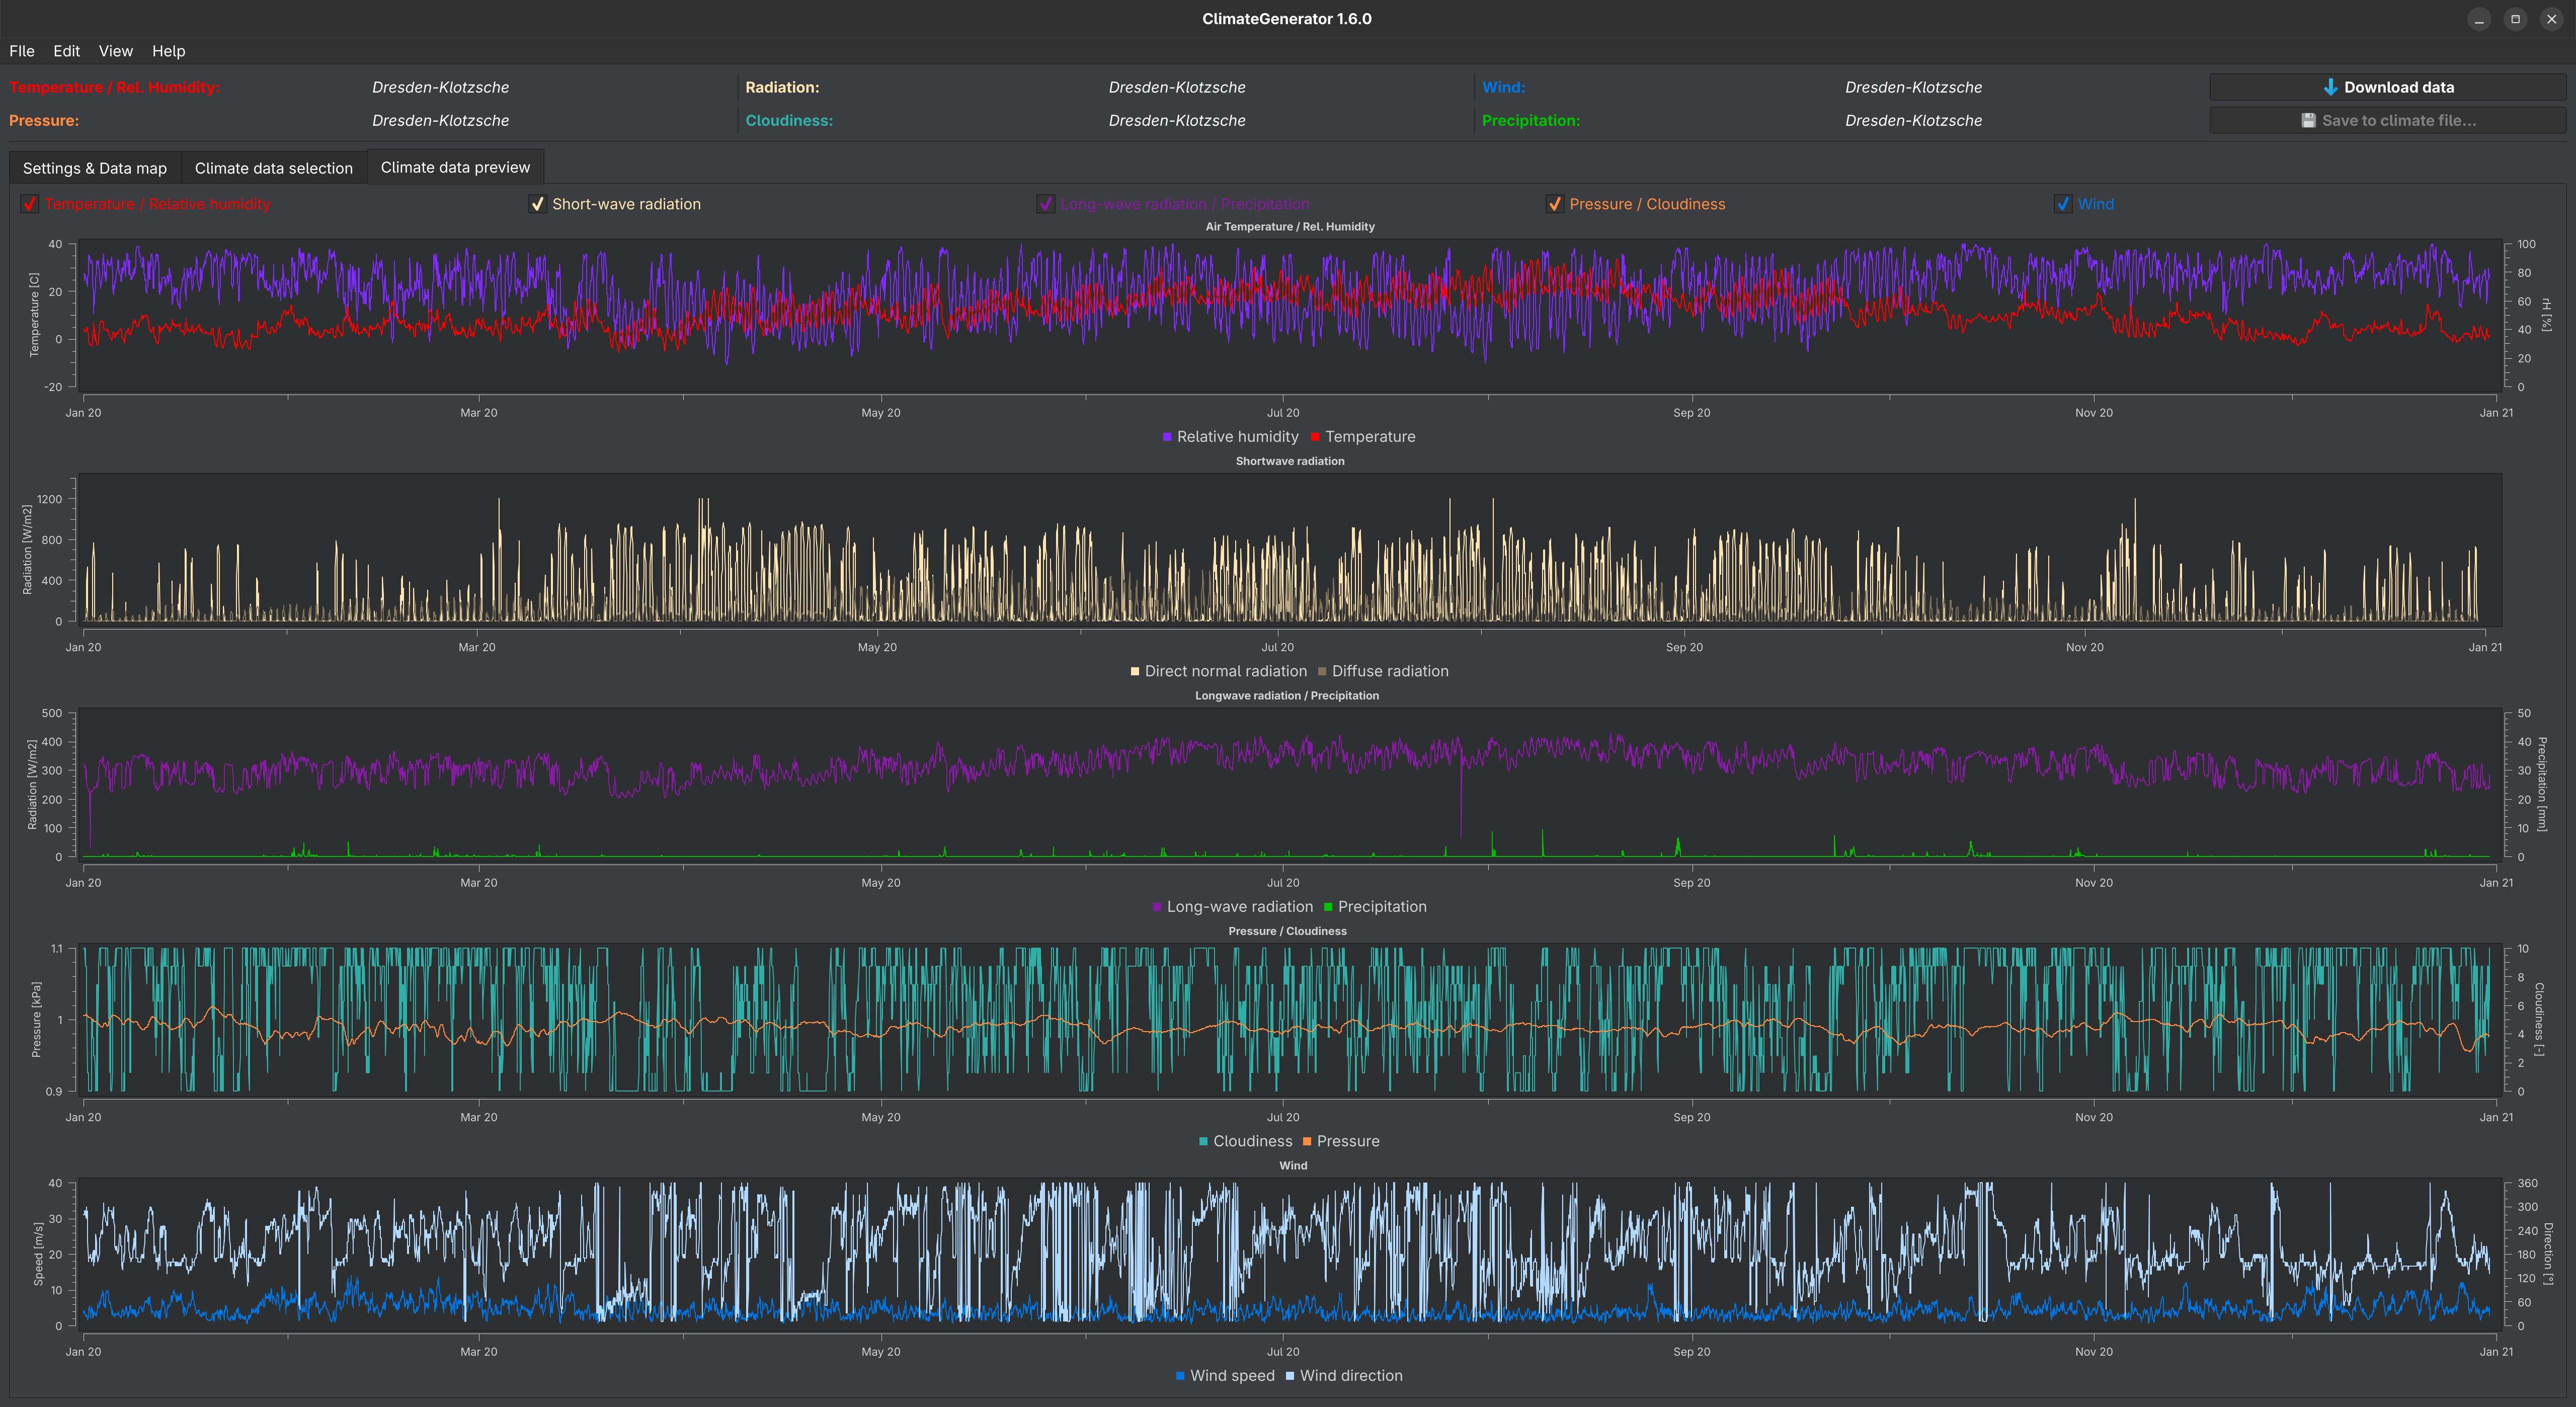Viewport: 2576px width, 1407px height.
Task: Open the File menu
Action: [x=22, y=51]
